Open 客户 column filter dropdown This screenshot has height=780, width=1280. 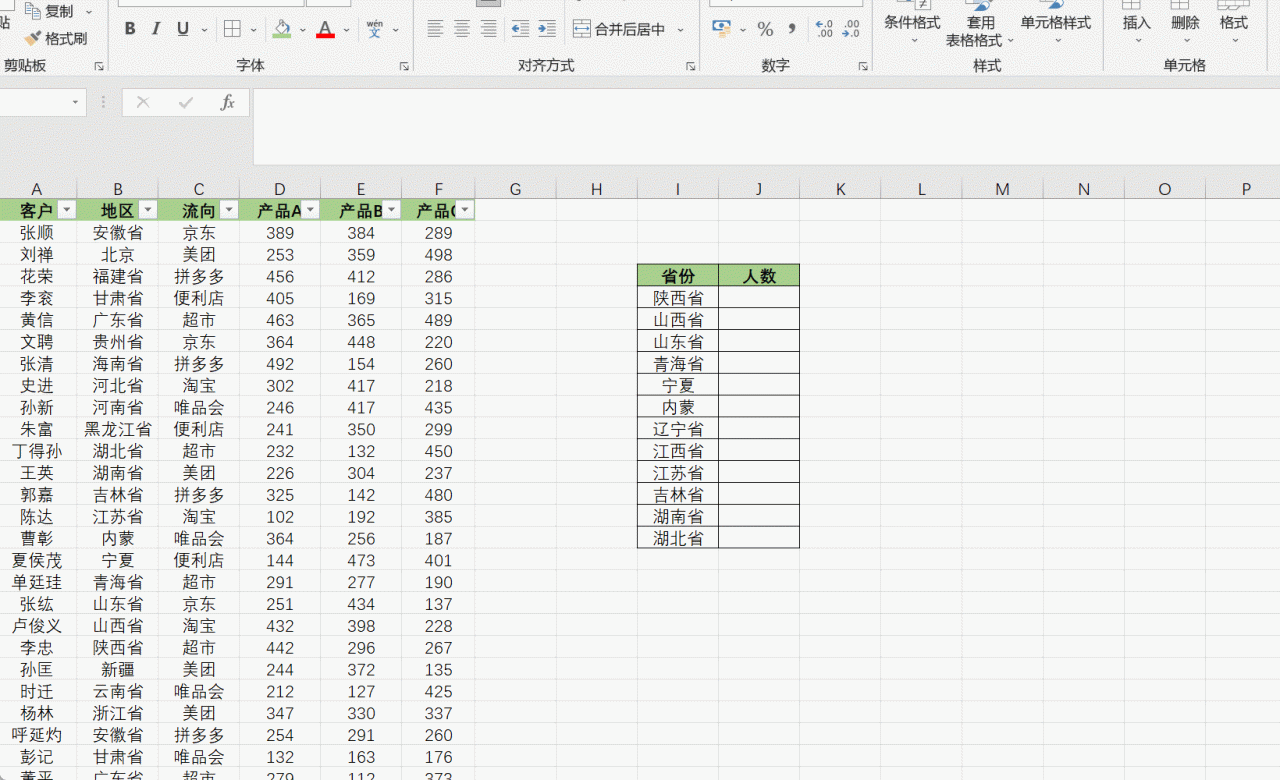(66, 210)
